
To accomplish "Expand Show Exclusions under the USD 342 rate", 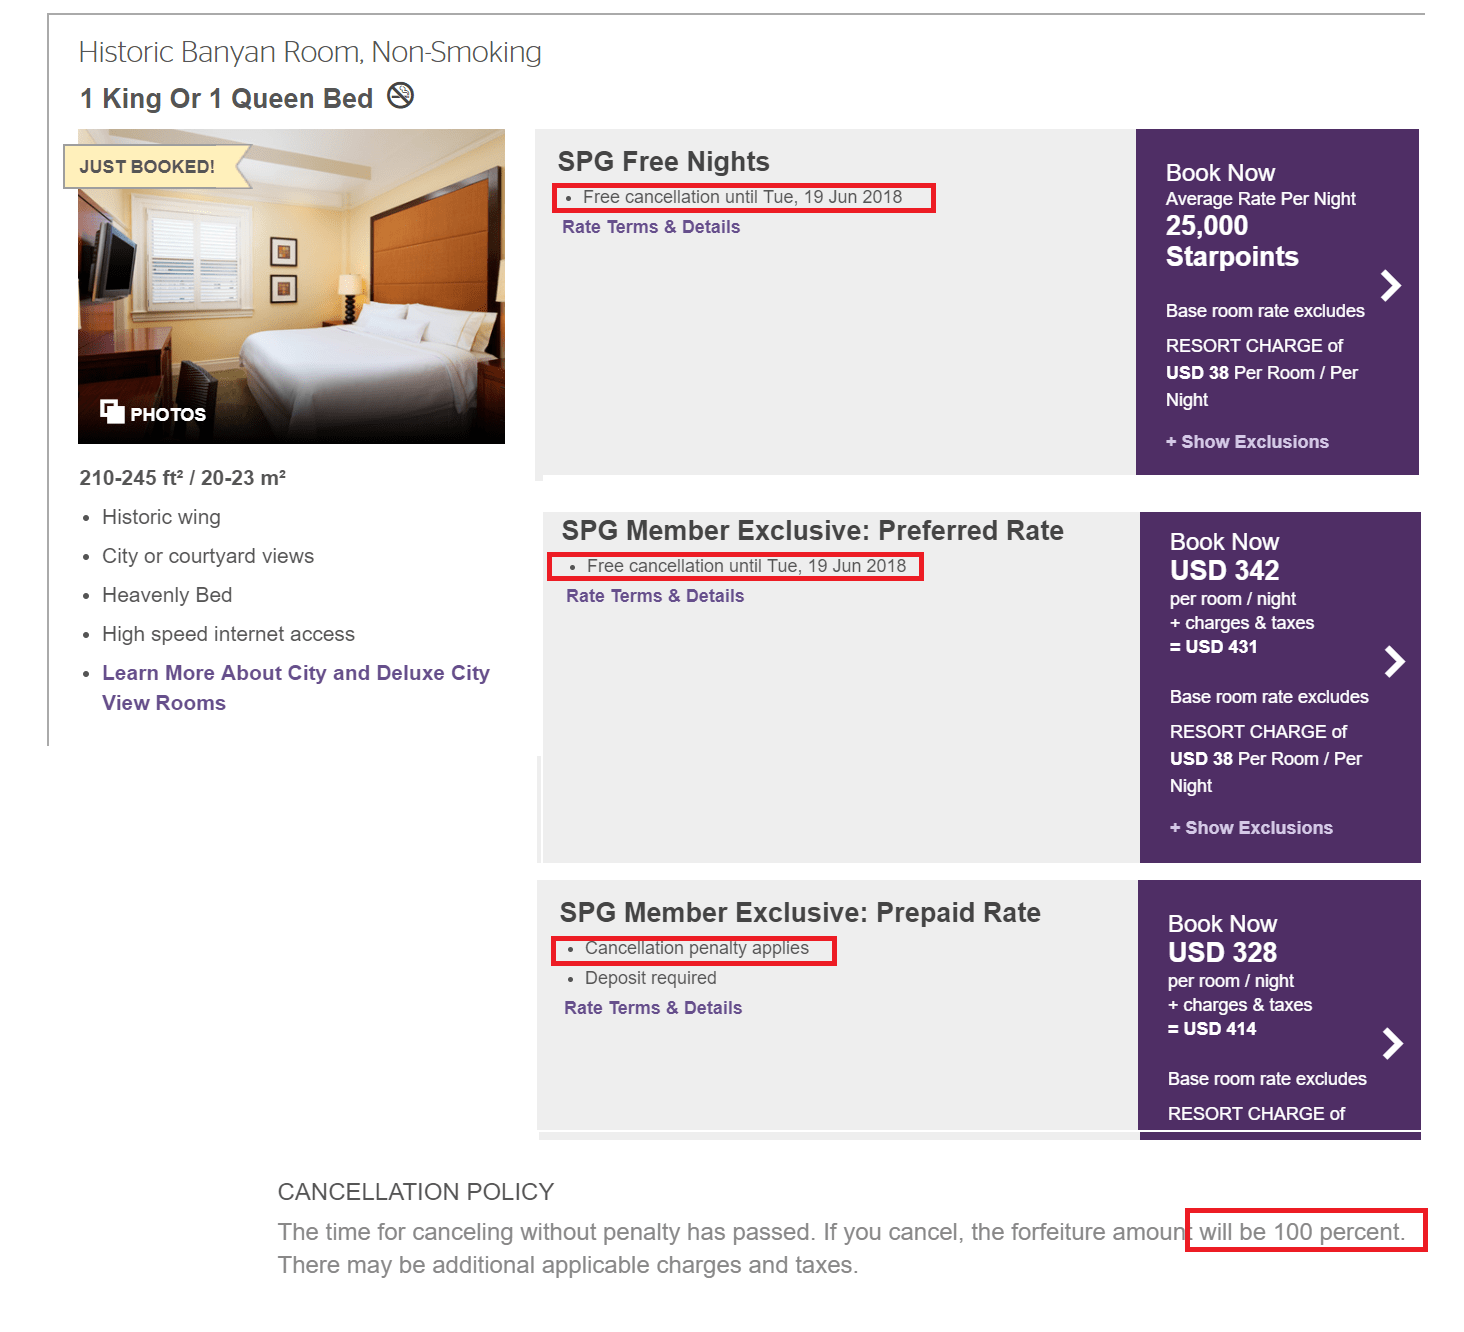I will (x=1251, y=828).
